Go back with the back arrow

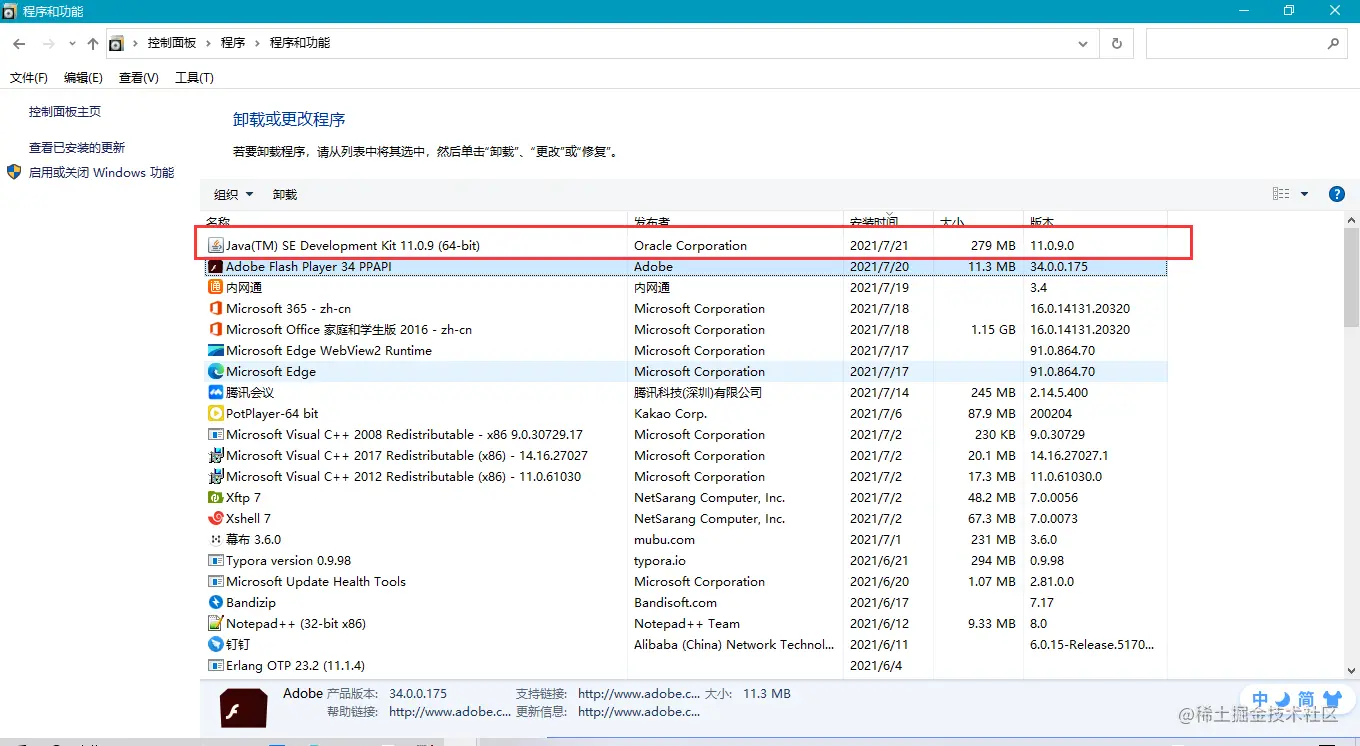pos(19,44)
